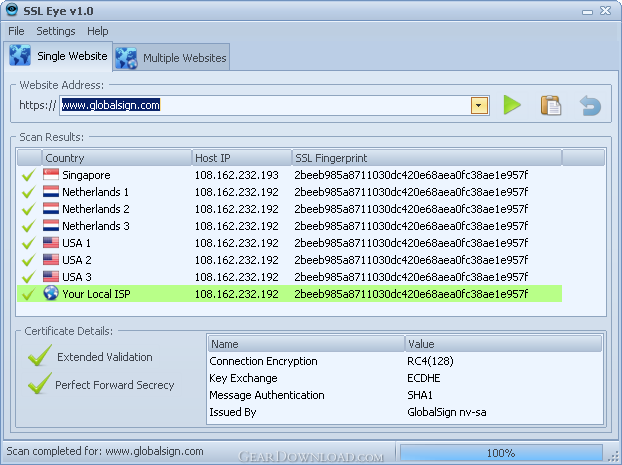The width and height of the screenshot is (622, 465).
Task: Click host IP 108.162.232.193 for Singapore
Action: tap(236, 175)
